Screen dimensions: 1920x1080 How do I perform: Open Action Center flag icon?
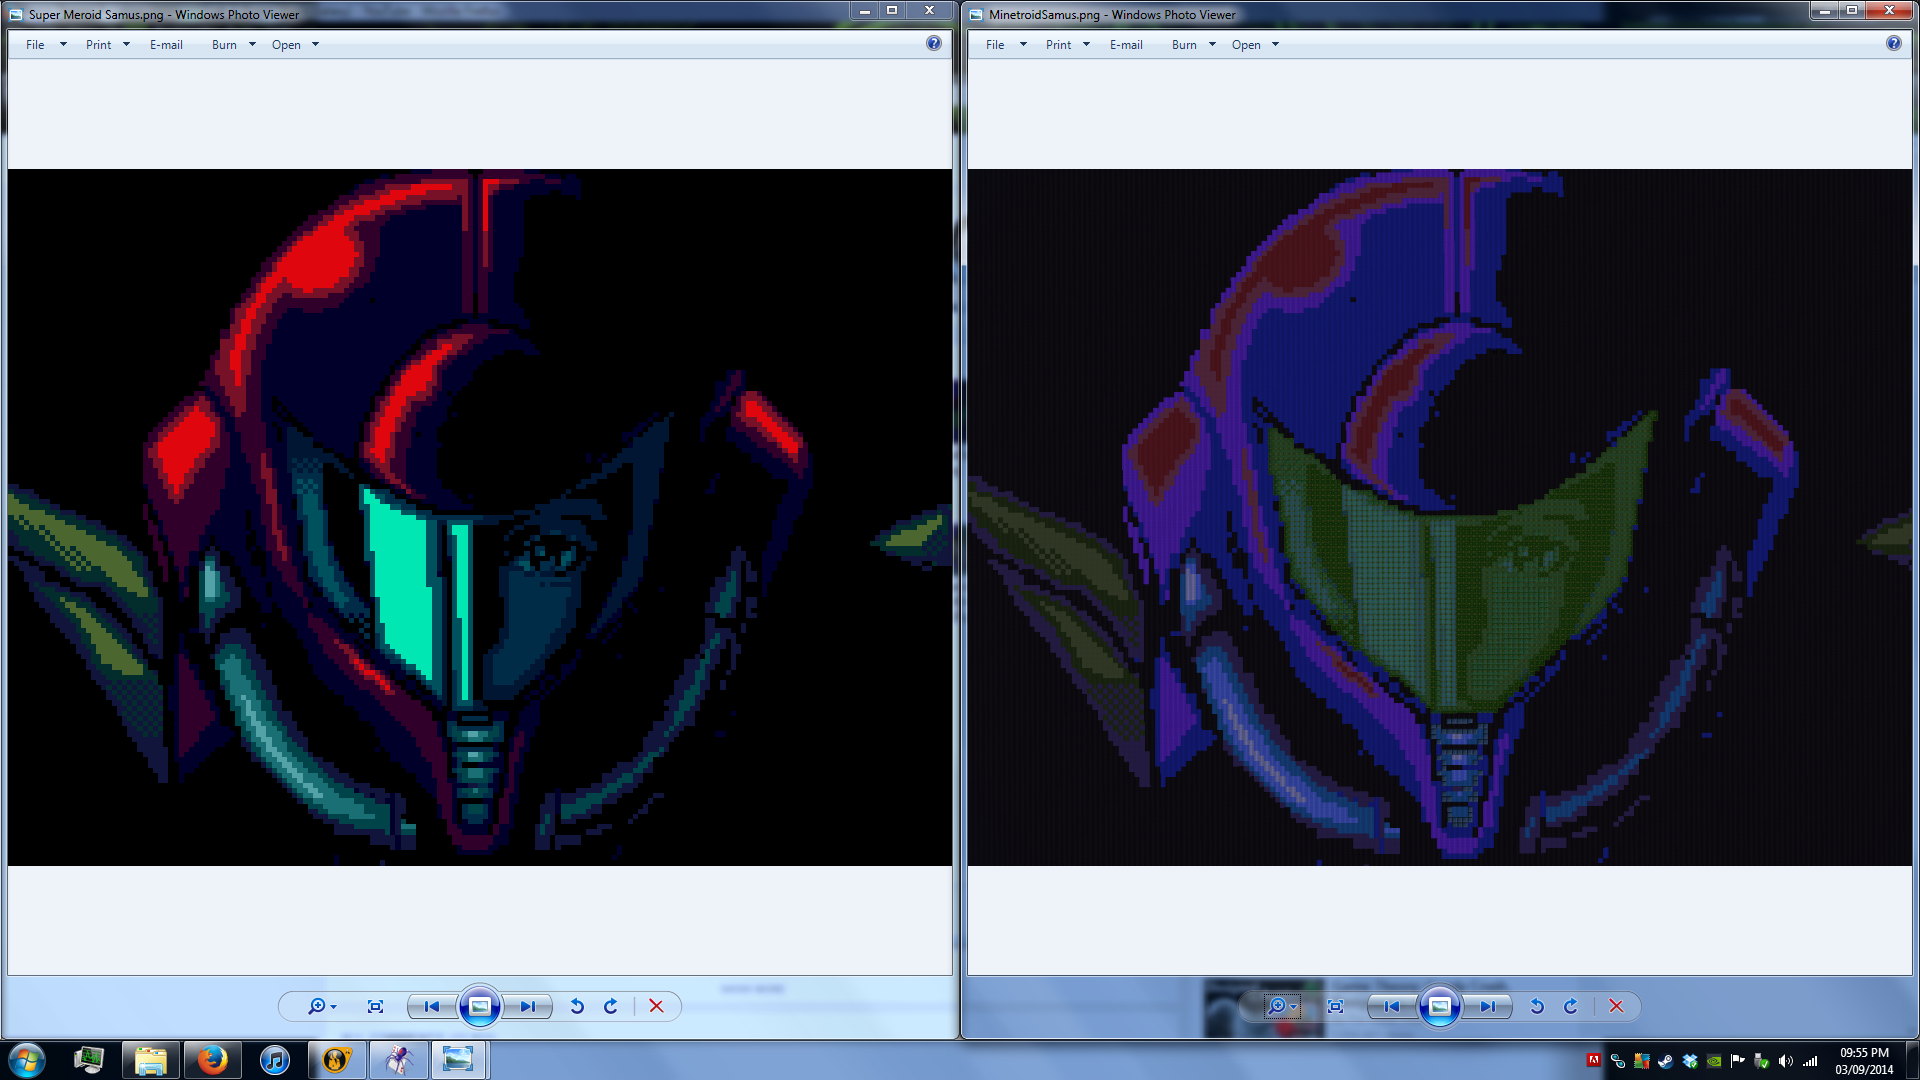point(1738,1061)
